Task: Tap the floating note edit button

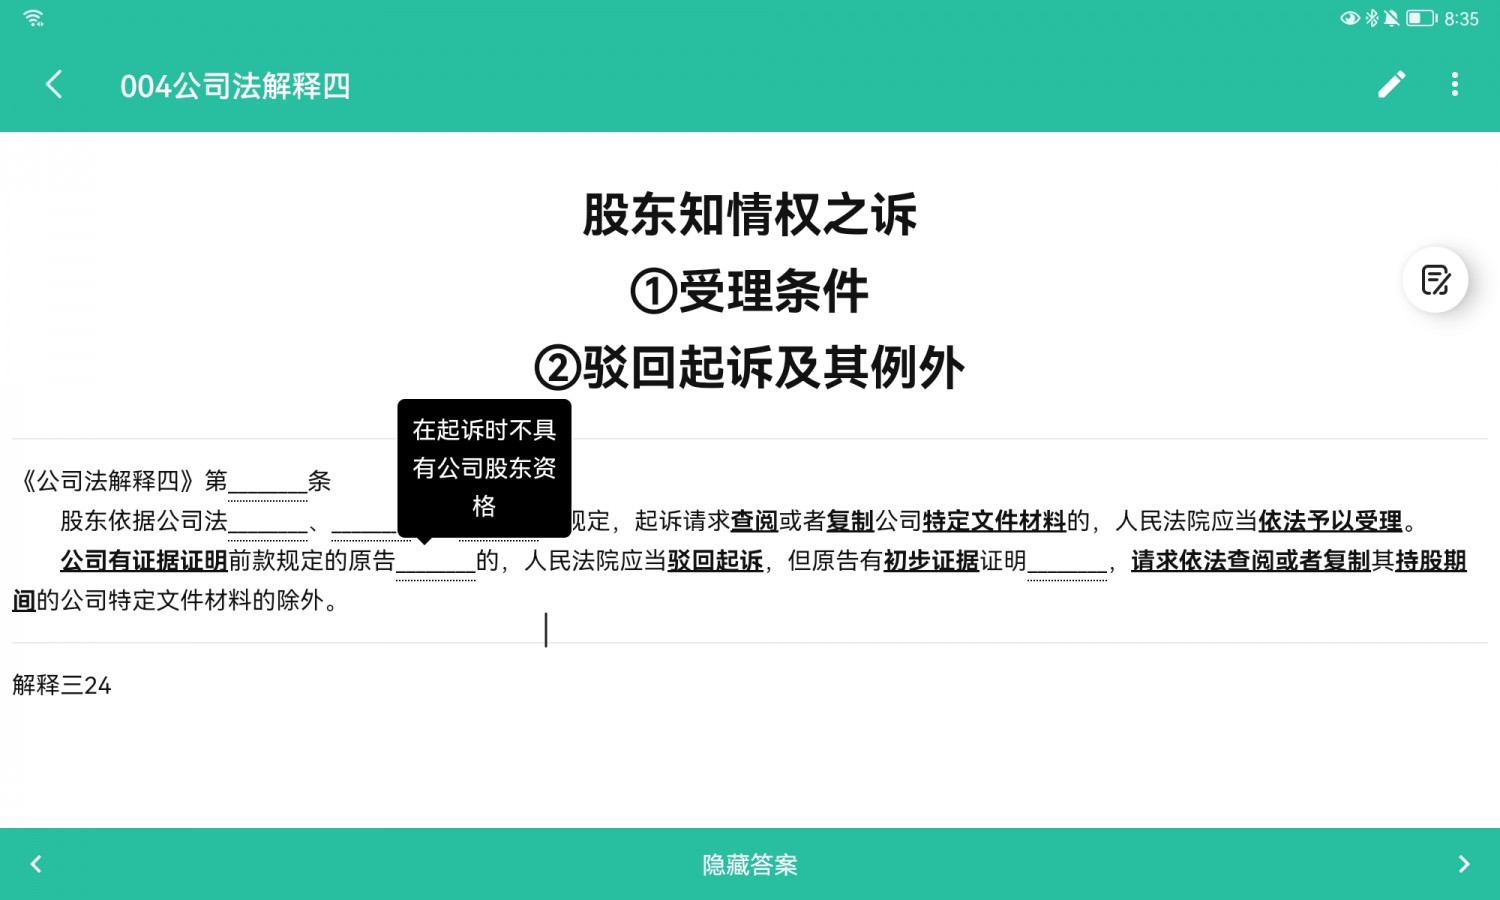Action: (x=1435, y=280)
